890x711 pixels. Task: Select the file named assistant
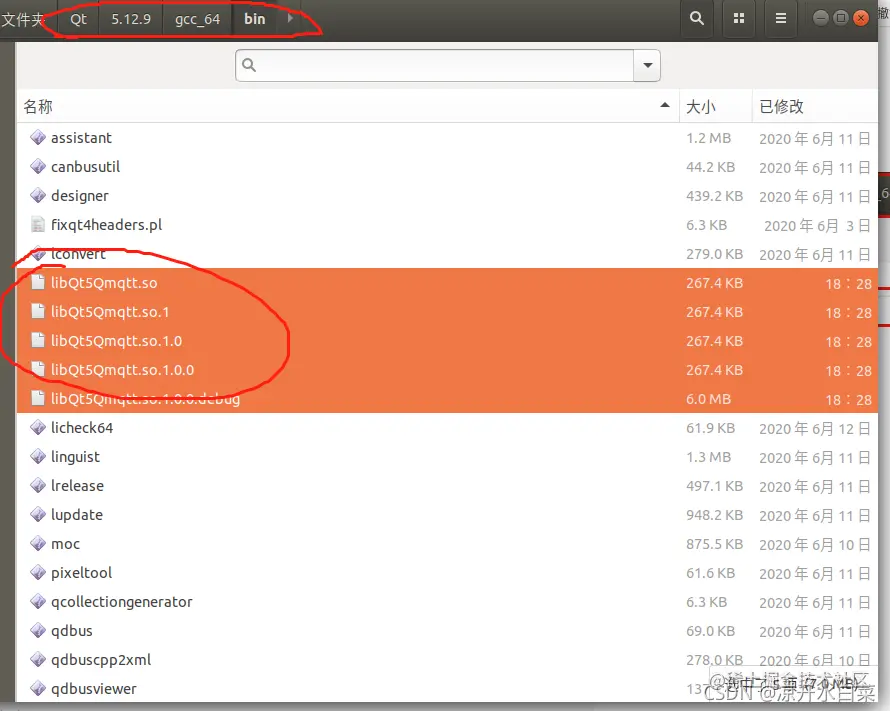[x=447, y=137]
